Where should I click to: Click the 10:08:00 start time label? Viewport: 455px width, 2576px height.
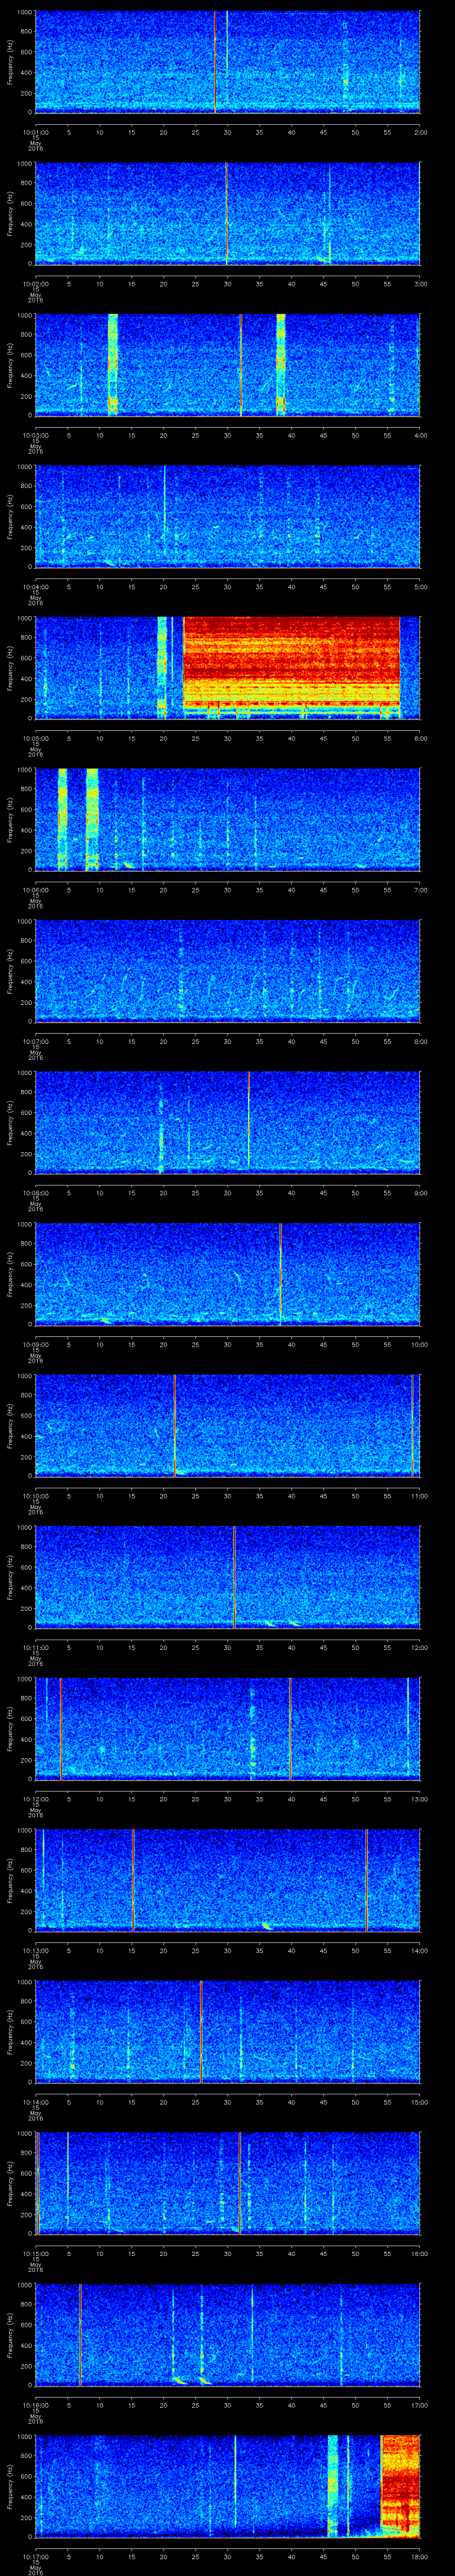pyautogui.click(x=36, y=1192)
